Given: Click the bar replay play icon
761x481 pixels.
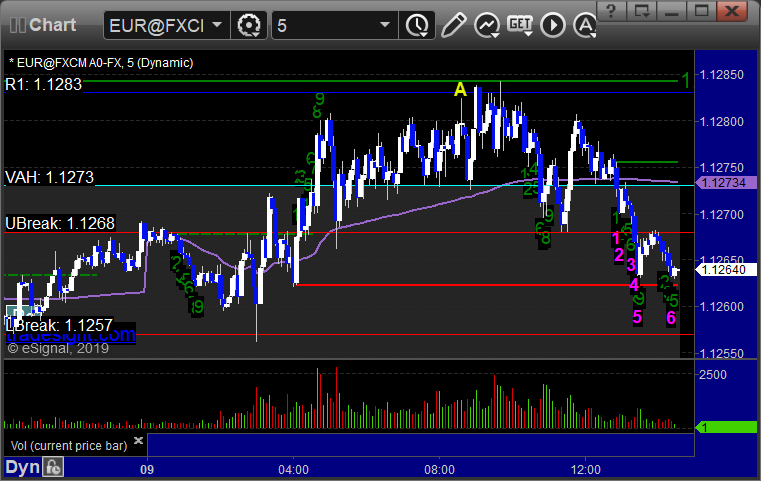Looking at the screenshot, I should (553, 25).
